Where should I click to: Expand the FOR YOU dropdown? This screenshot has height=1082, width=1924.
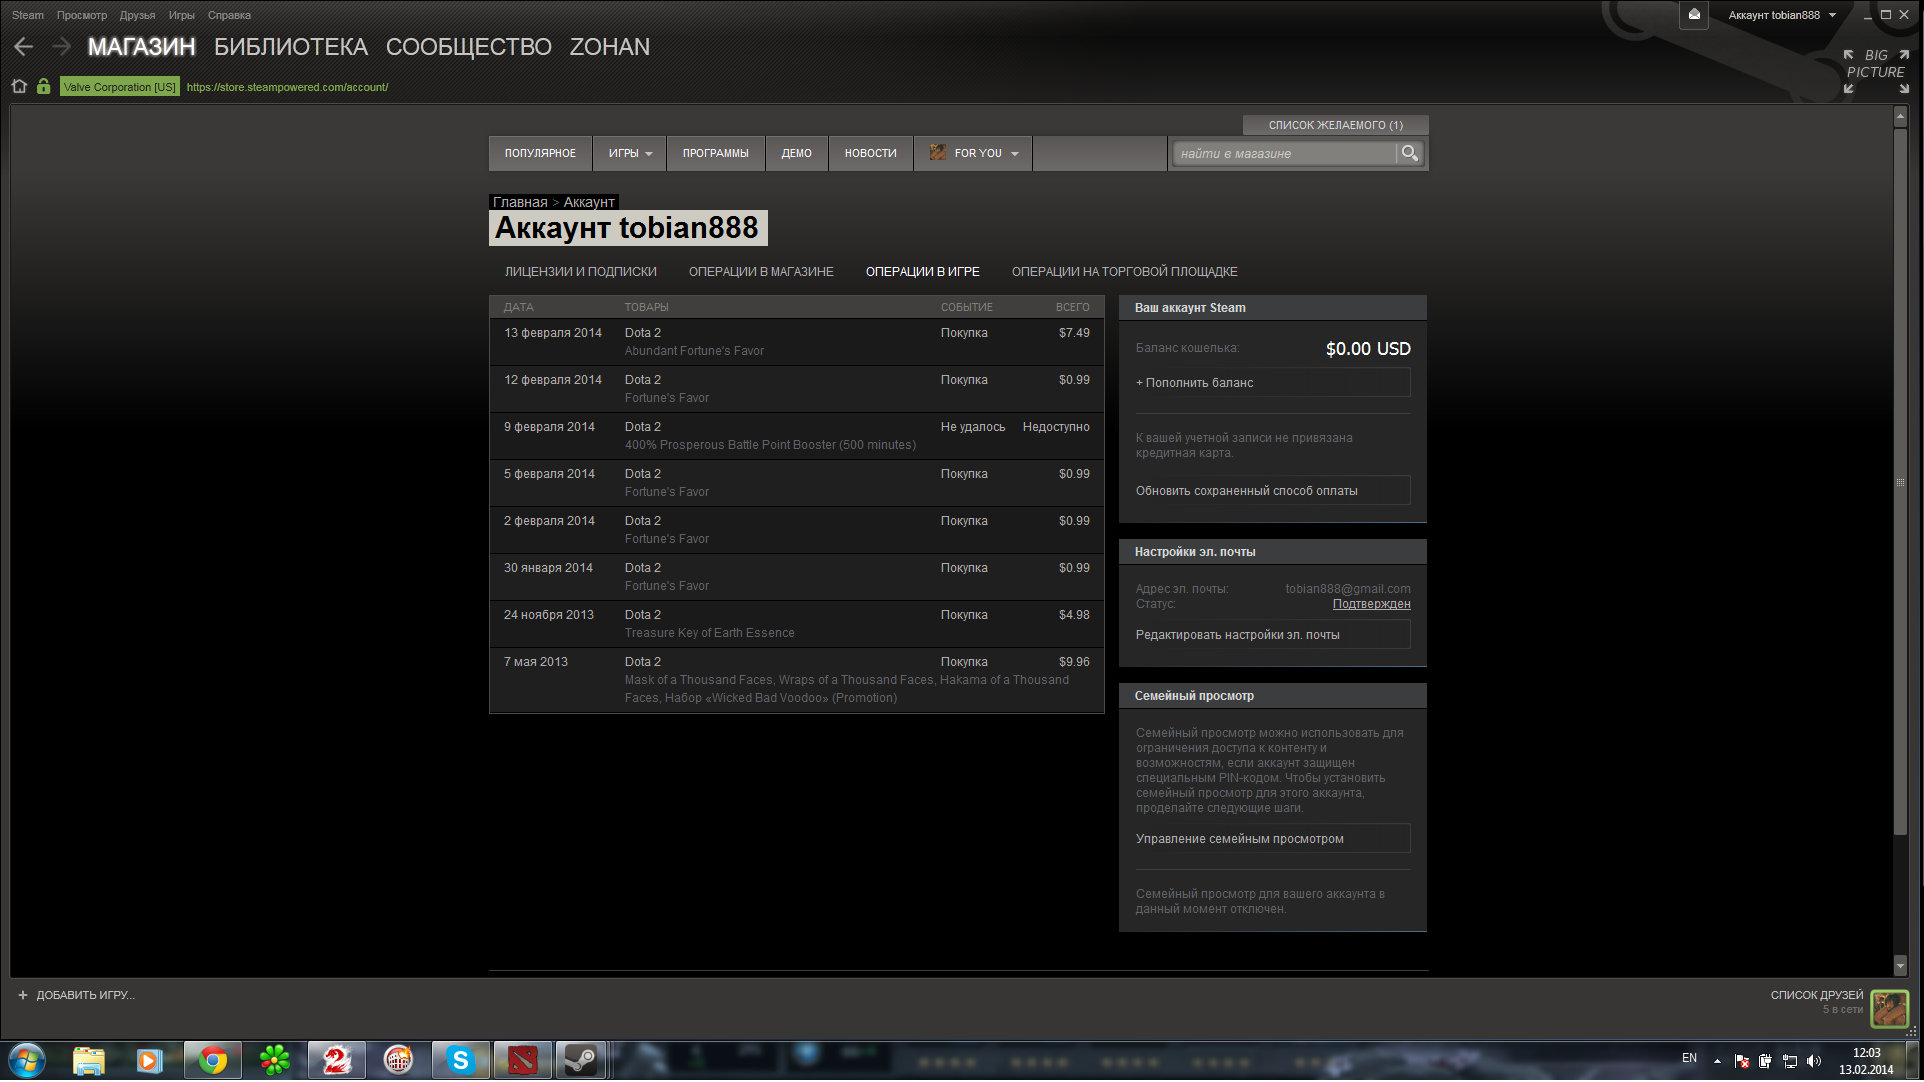(x=1015, y=154)
